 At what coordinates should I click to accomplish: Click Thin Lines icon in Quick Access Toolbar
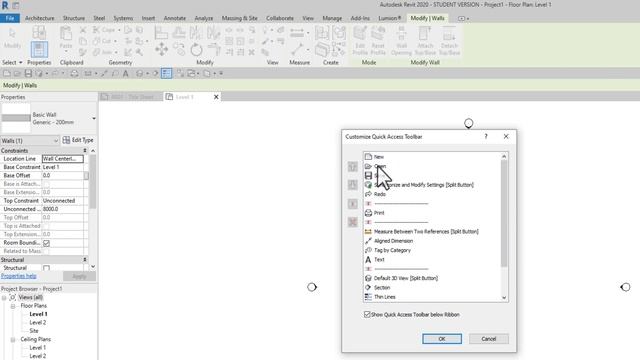pos(167,73)
